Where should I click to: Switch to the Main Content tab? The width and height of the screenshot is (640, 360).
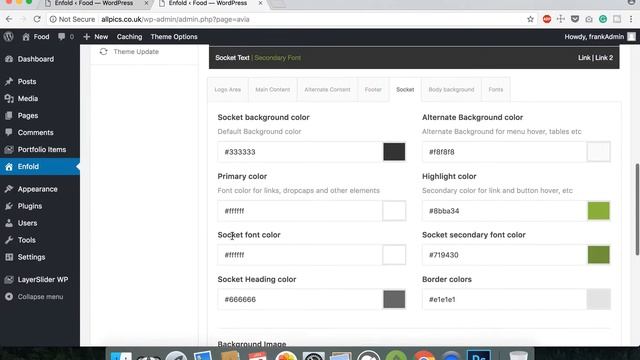coord(273,89)
